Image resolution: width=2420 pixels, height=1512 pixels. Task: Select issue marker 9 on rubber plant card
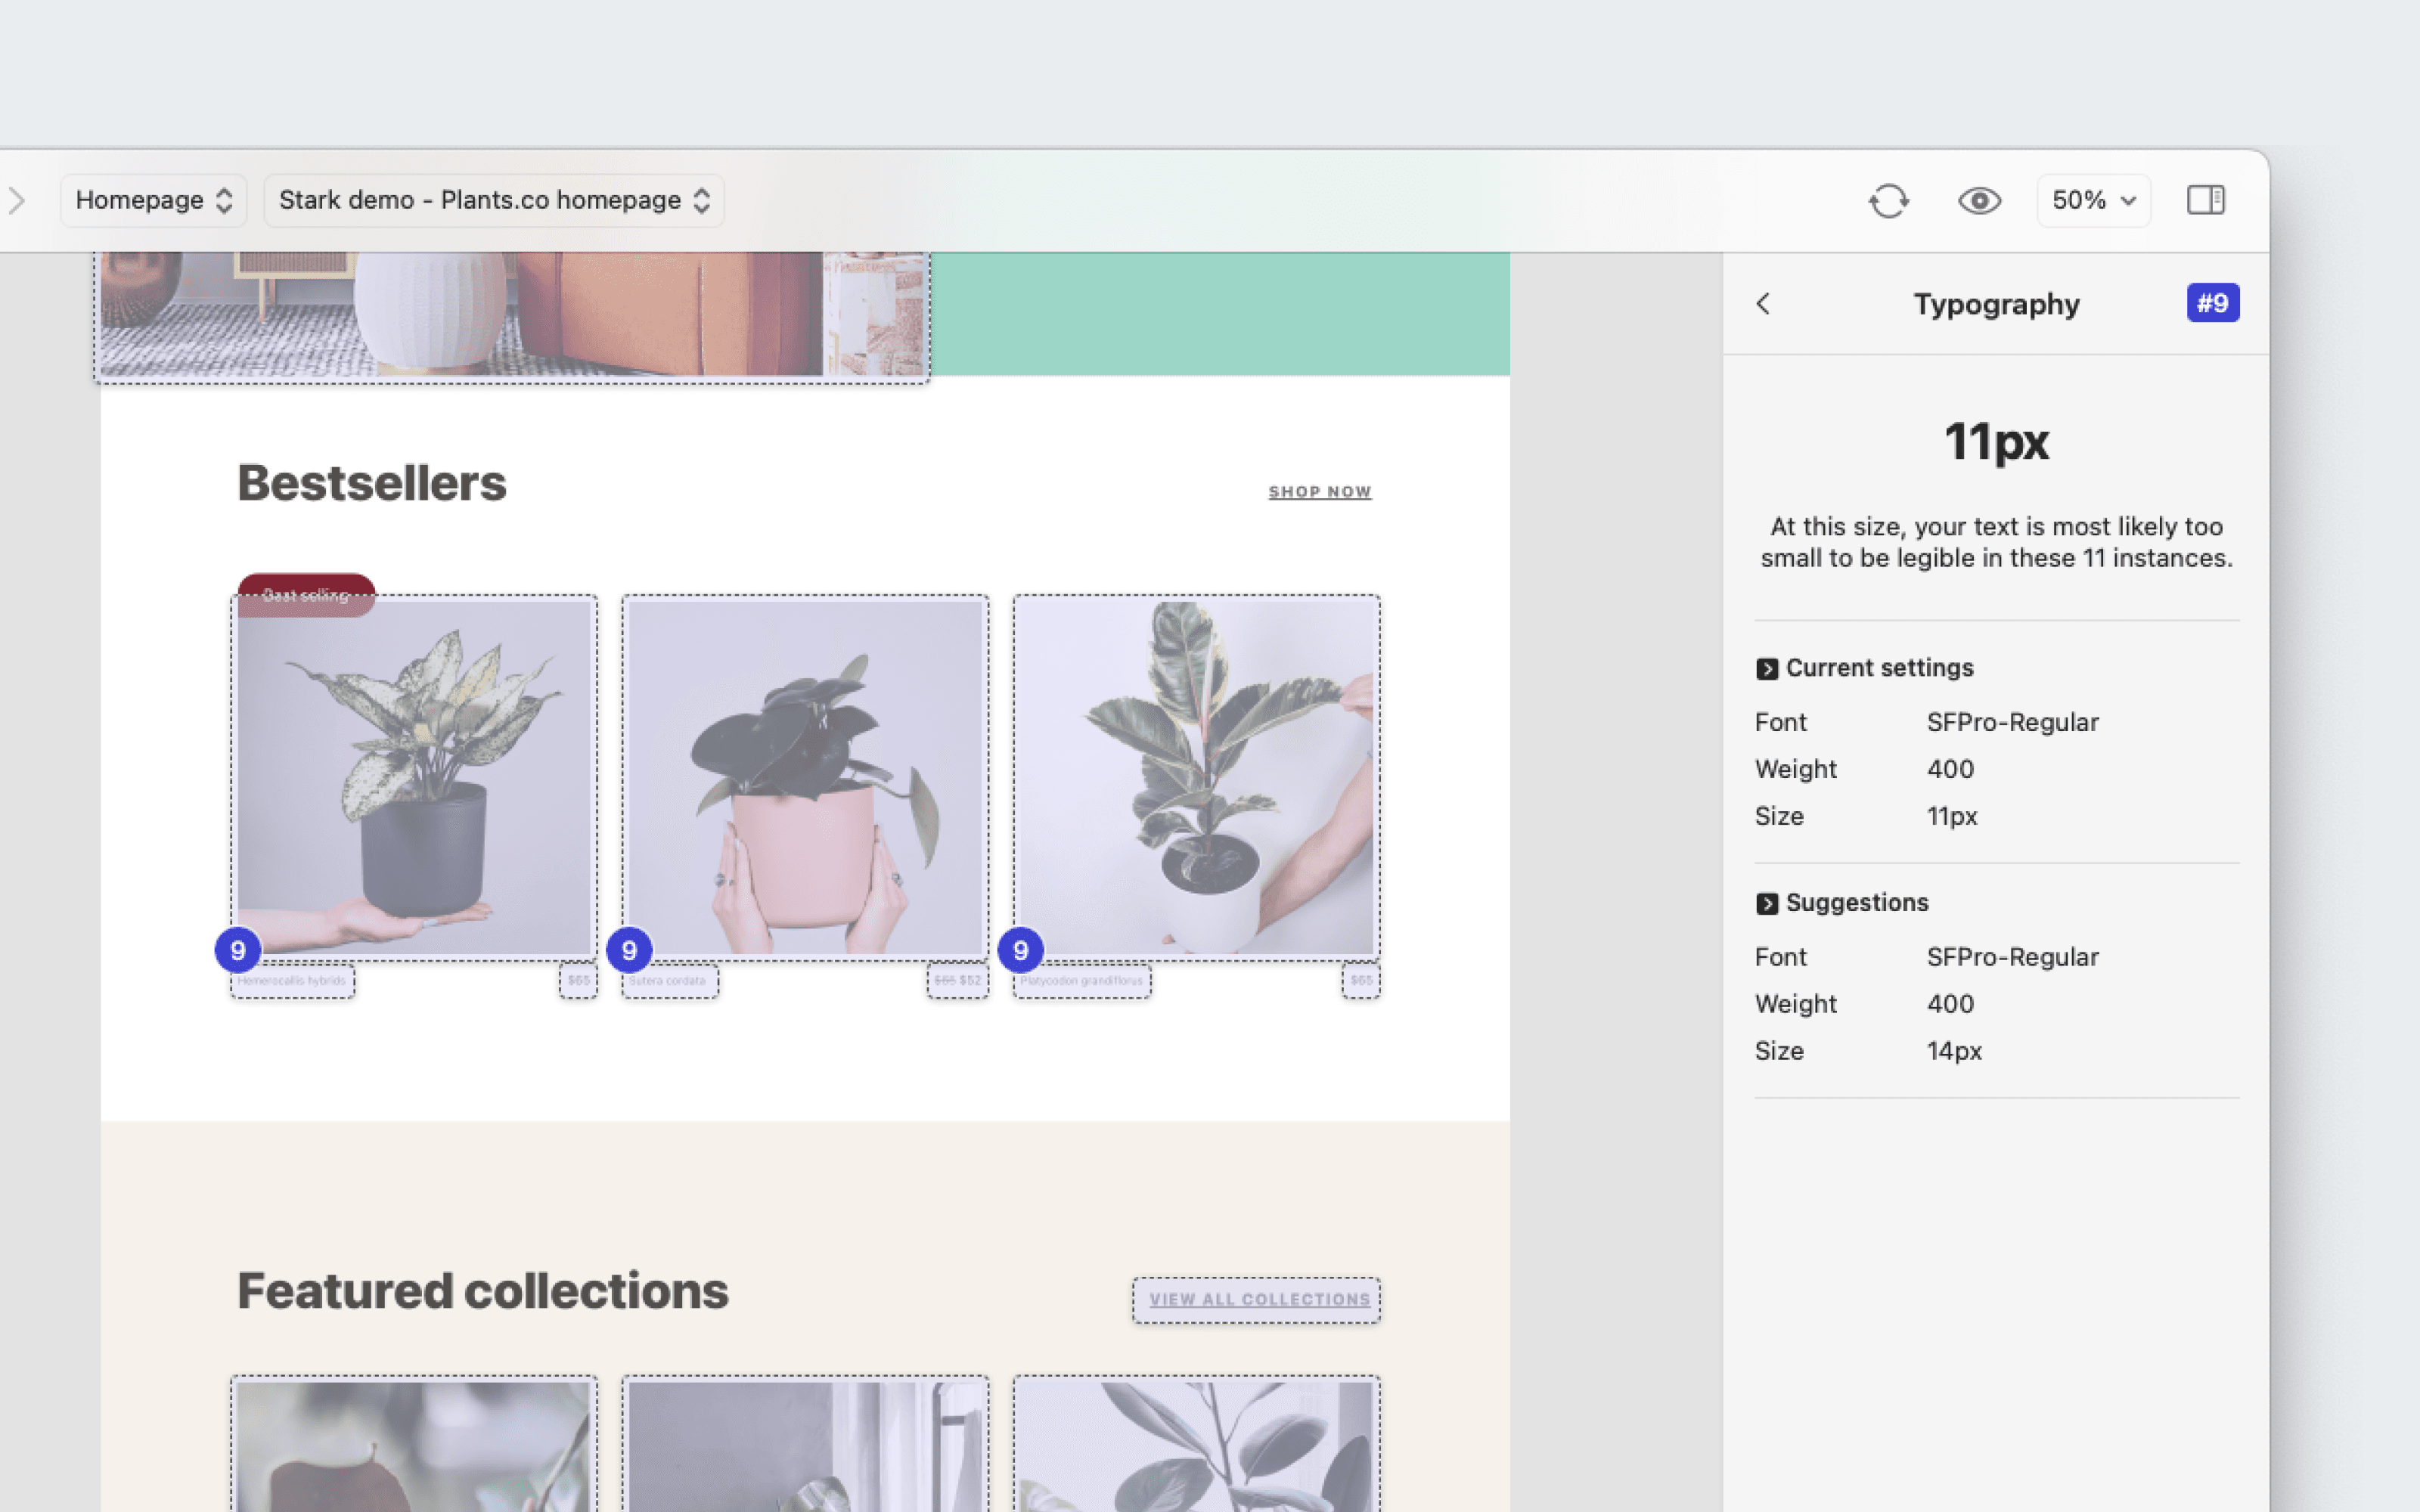click(x=1020, y=950)
